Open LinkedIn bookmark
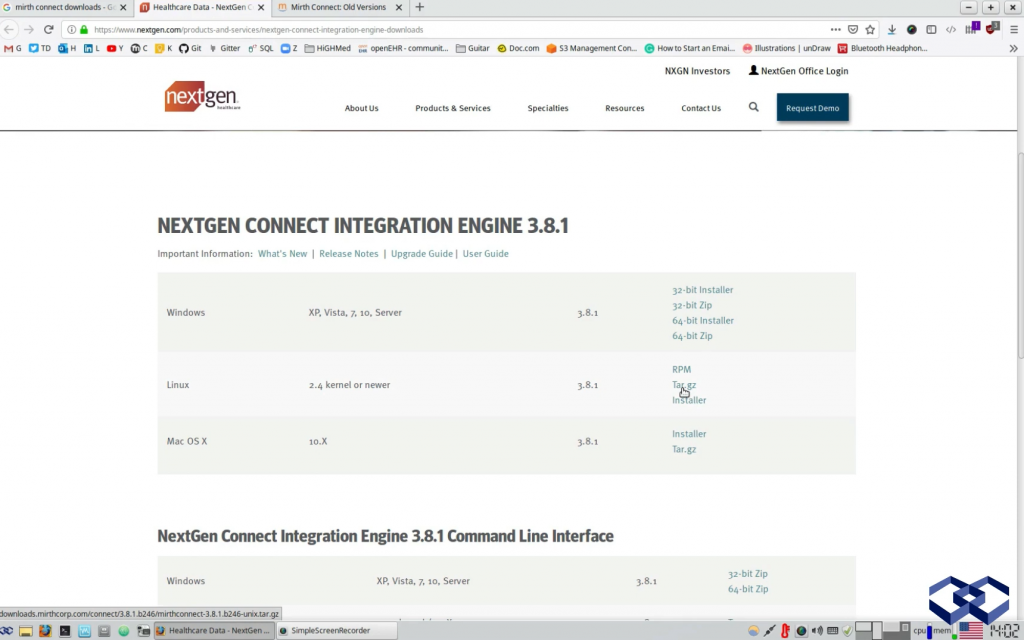Screen dimensions: 1024x640 [91, 48]
